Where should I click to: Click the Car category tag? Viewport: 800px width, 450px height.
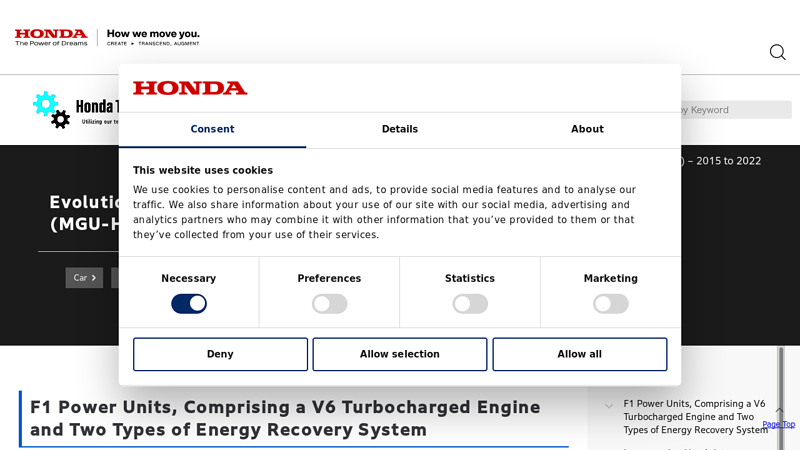coord(84,278)
